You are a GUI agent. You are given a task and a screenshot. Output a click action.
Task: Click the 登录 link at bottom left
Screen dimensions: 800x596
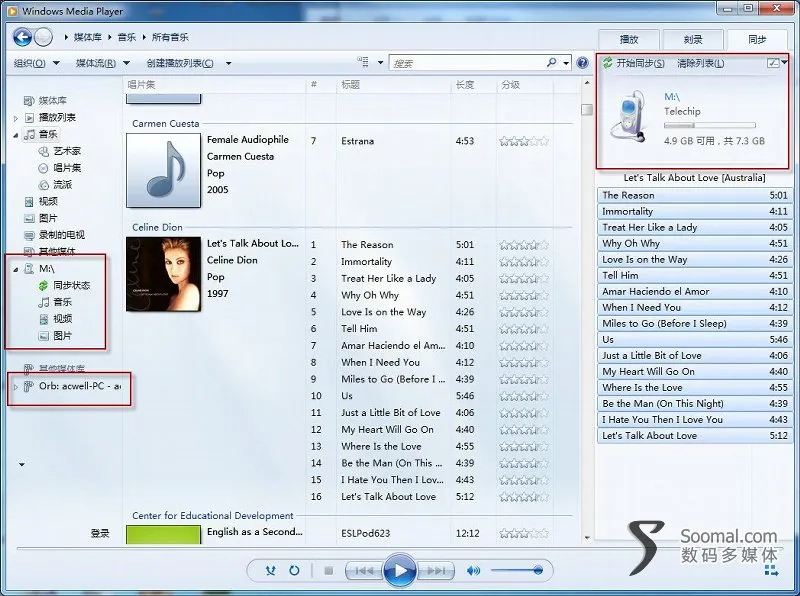100,533
